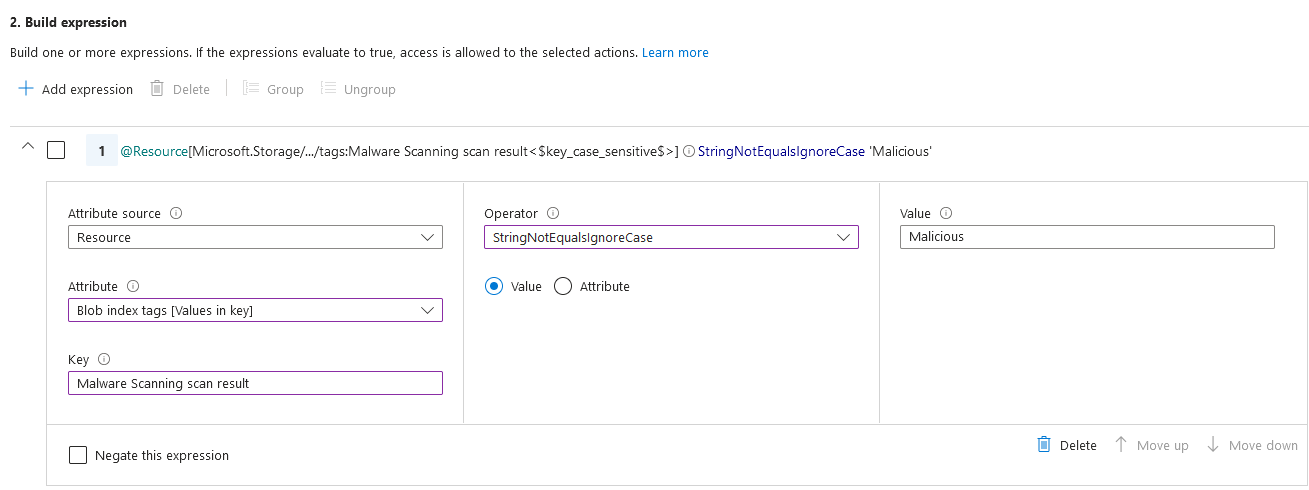Image resolution: width=1309 pixels, height=490 pixels.
Task: Select the Attribute radio button
Action: tap(563, 286)
